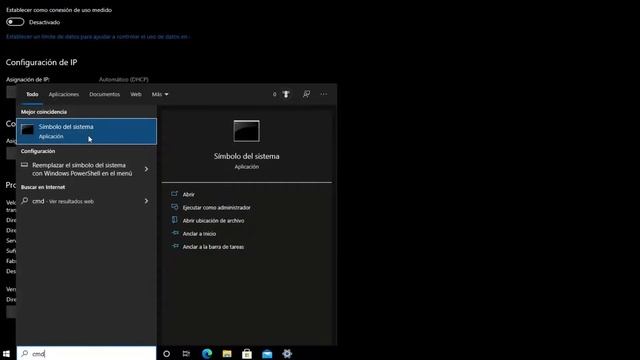This screenshot has width=640, height=360.
Task: Click the taskbar search box with cmd
Action: click(x=86, y=353)
